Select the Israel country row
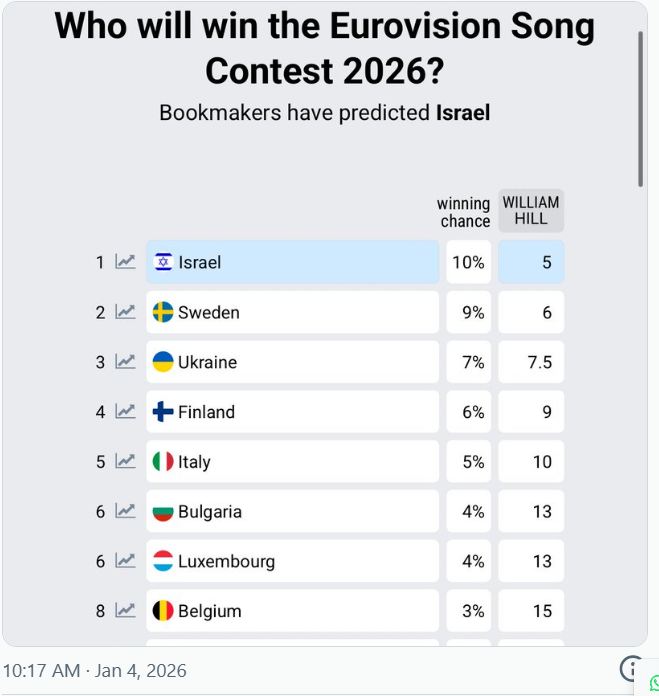Viewport: 659px width, 696px height. (292, 262)
